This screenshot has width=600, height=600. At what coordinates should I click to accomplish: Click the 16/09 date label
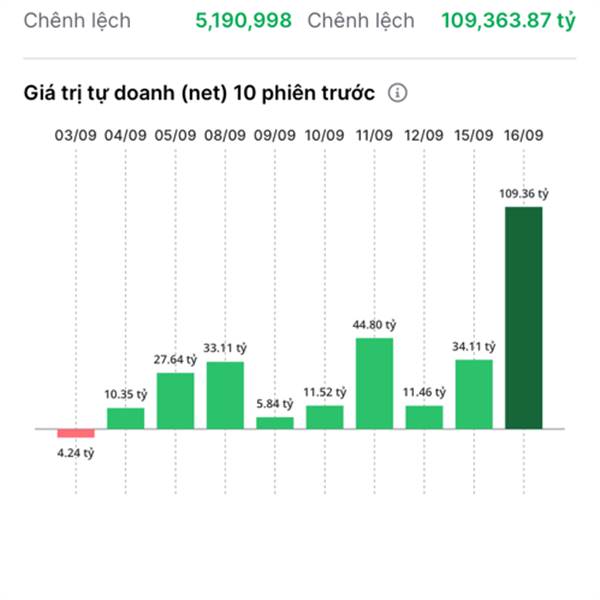point(523,135)
